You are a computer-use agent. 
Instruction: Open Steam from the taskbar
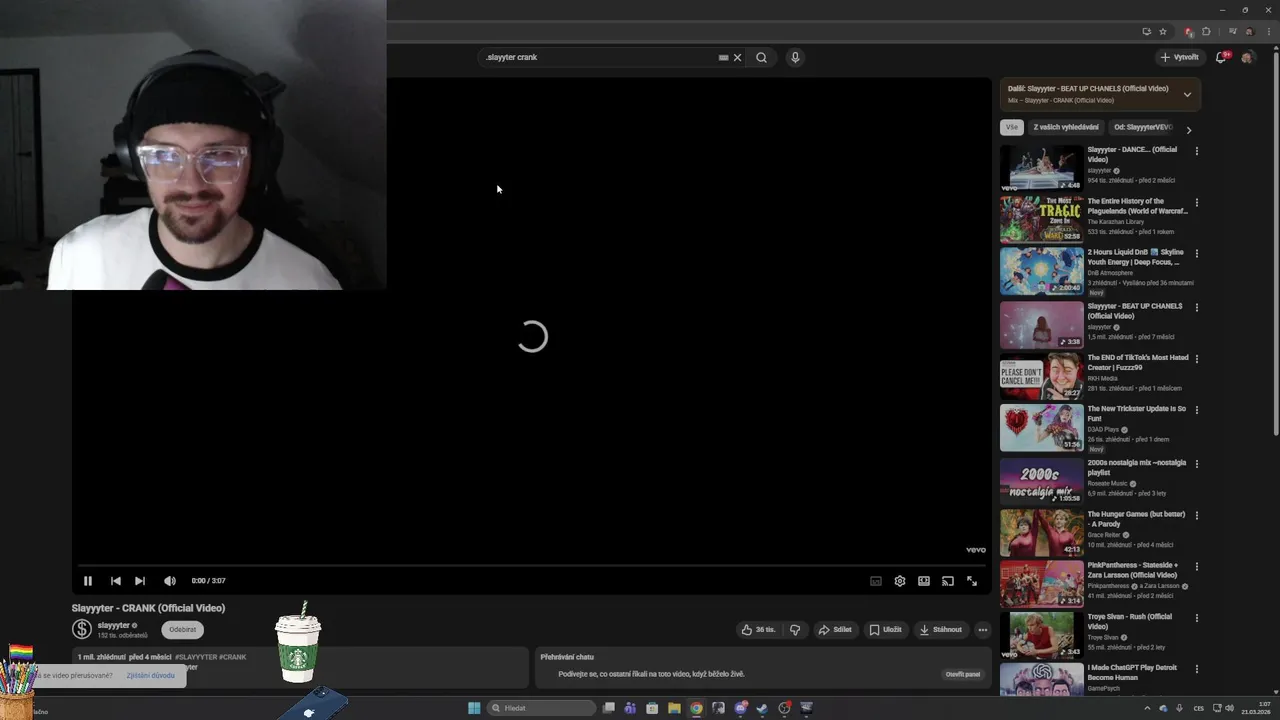[x=762, y=708]
